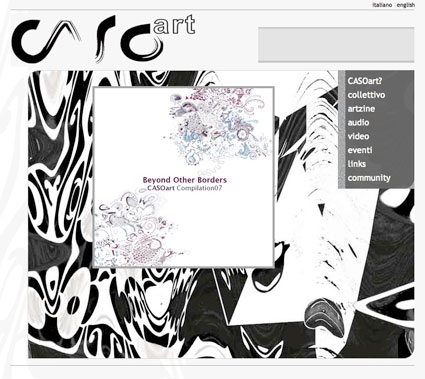Screen dimensions: 425x379
Task: Click the CASOart Compilation07 subtitle
Action: 184,188
